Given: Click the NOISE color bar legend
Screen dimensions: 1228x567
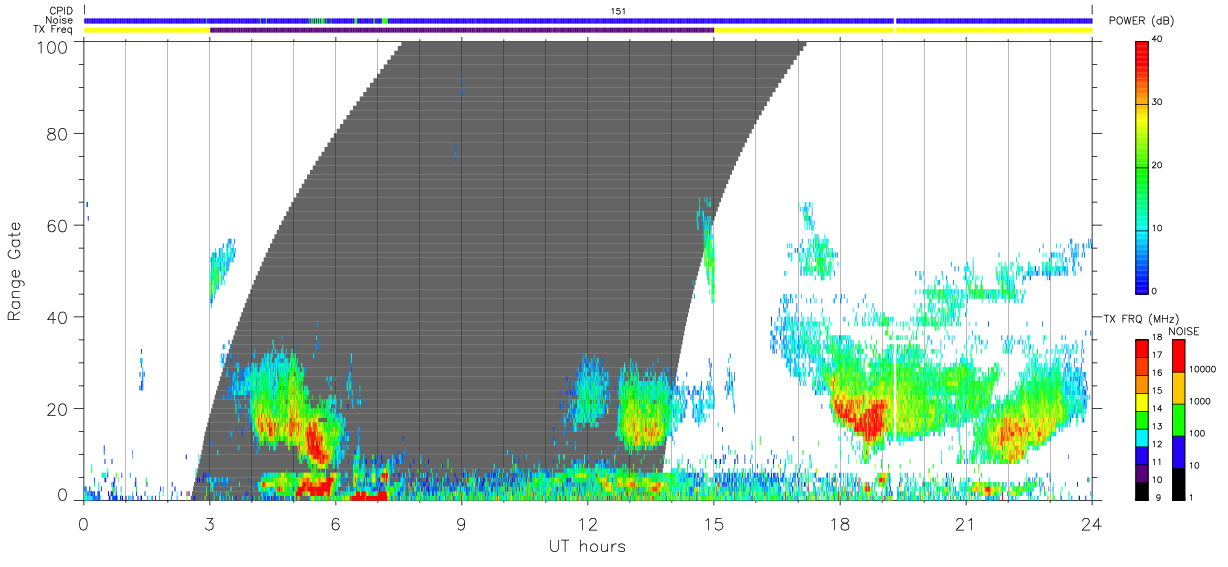Looking at the screenshot, I should point(1179,418).
